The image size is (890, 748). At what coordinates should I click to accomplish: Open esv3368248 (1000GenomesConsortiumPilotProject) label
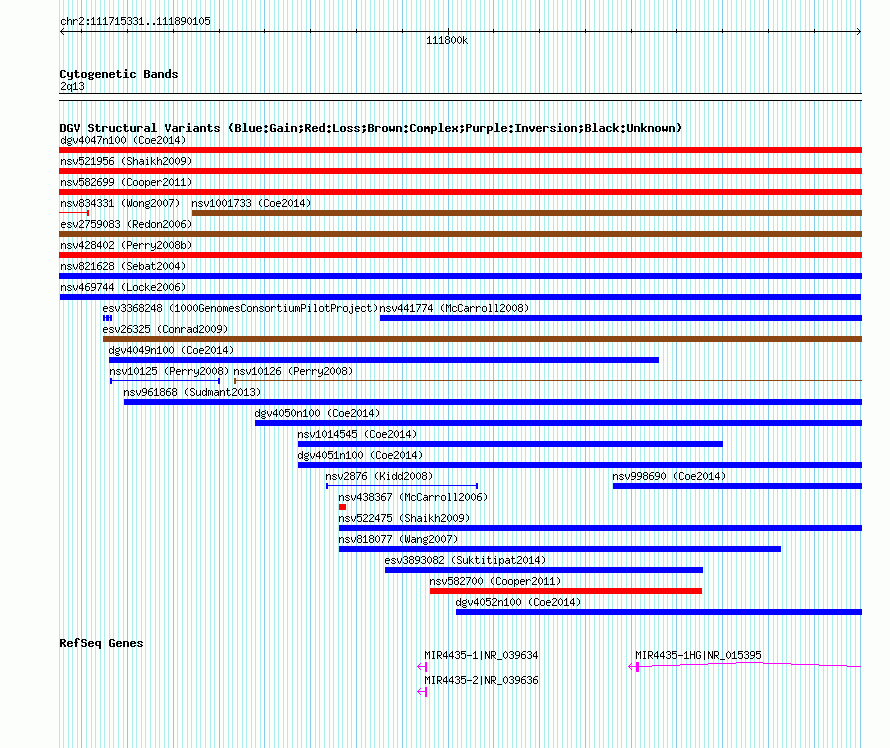tap(240, 308)
